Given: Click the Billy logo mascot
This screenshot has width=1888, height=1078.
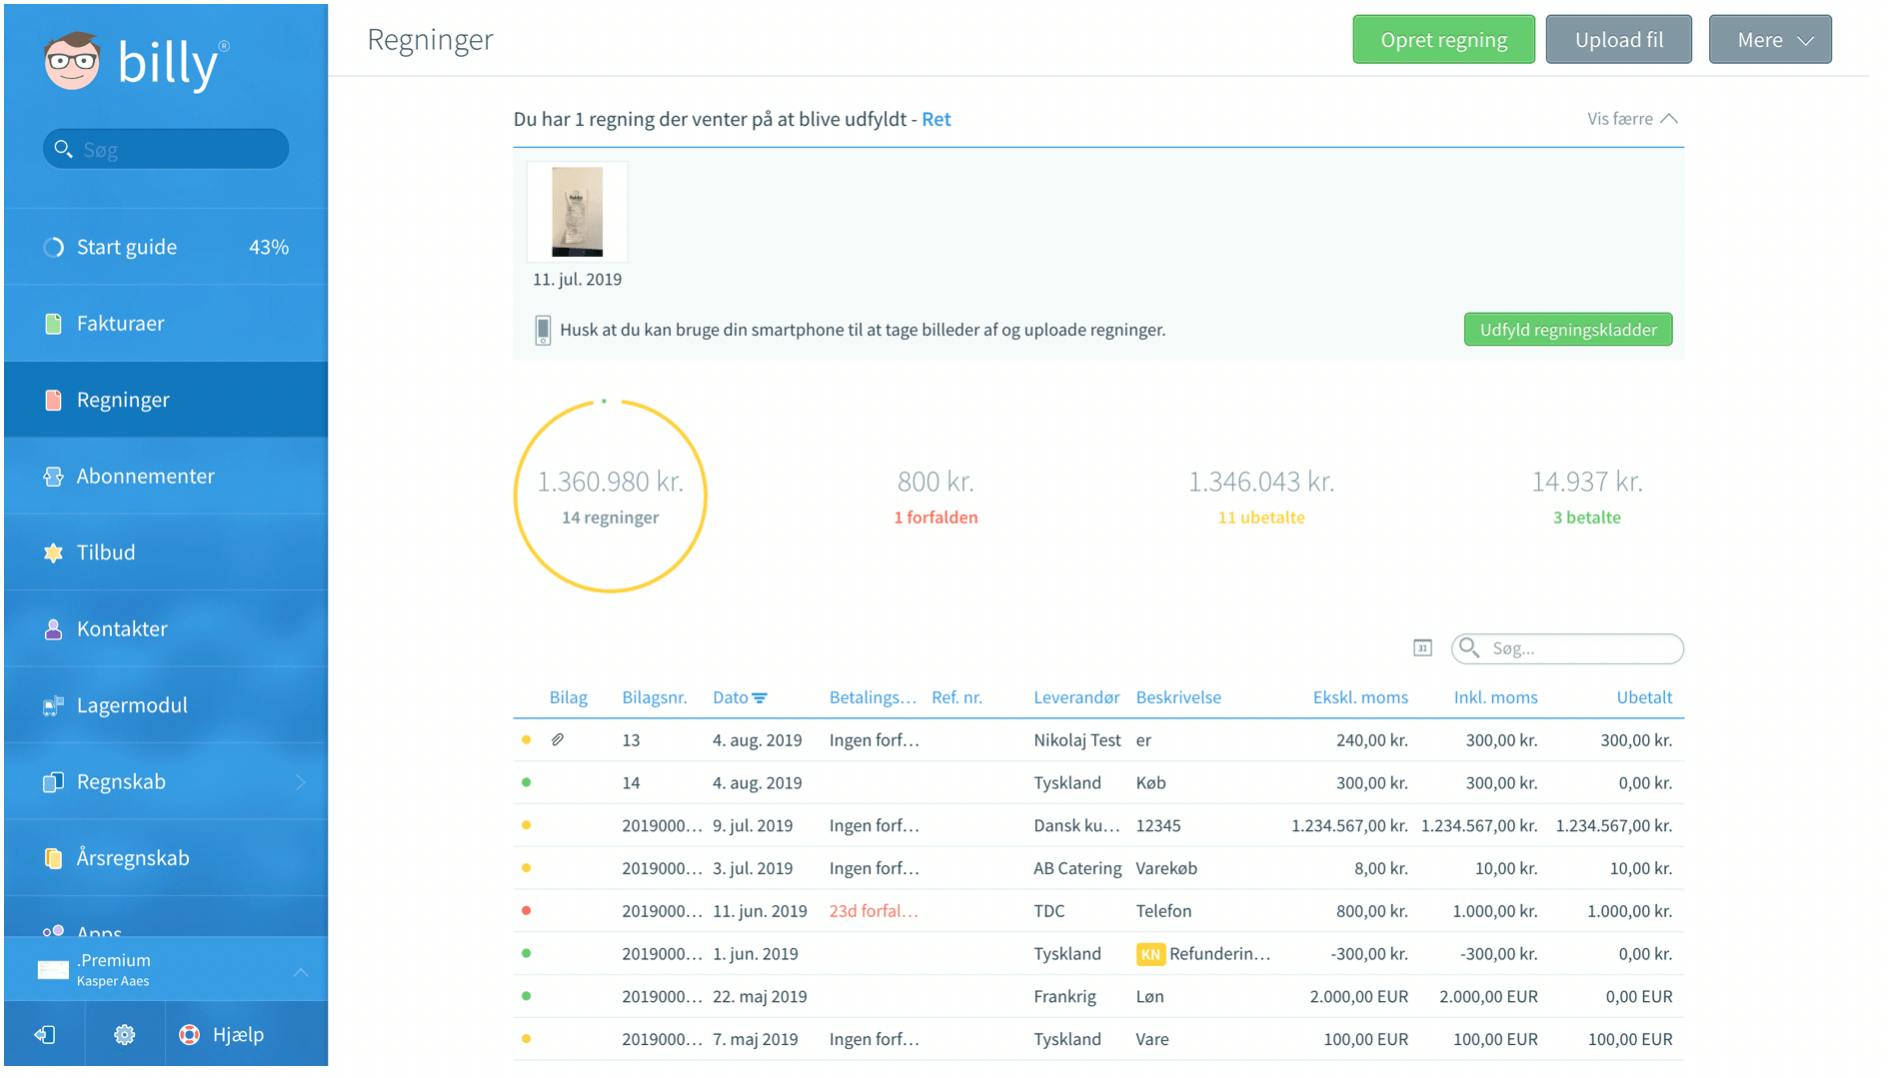Looking at the screenshot, I should pyautogui.click(x=72, y=62).
